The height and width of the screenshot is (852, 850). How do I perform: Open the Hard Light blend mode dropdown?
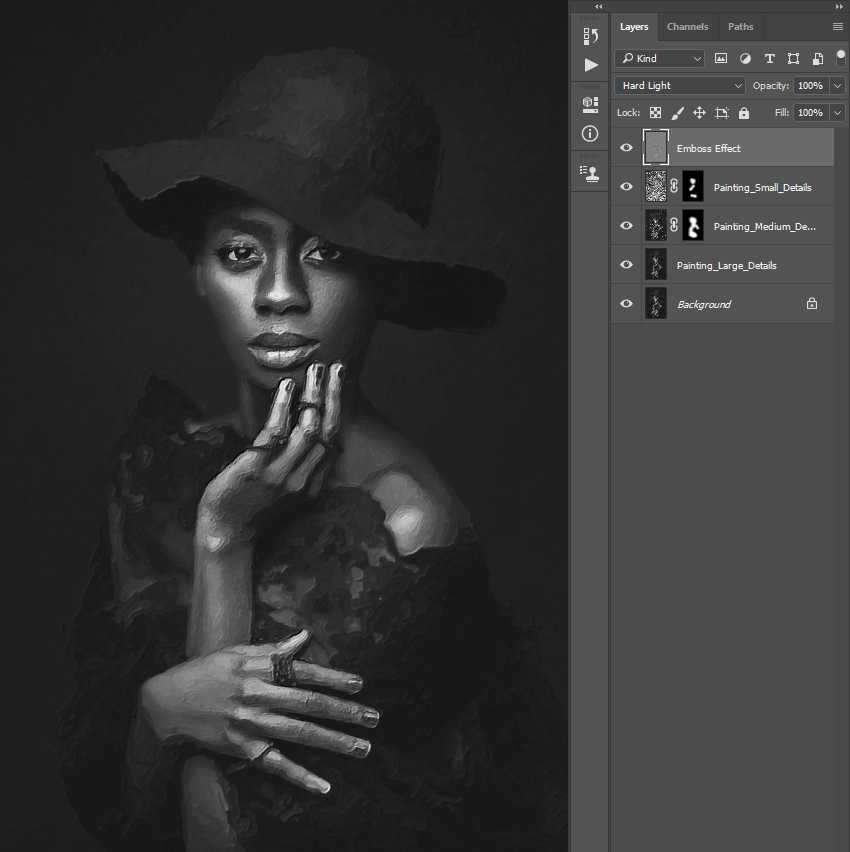coord(680,86)
